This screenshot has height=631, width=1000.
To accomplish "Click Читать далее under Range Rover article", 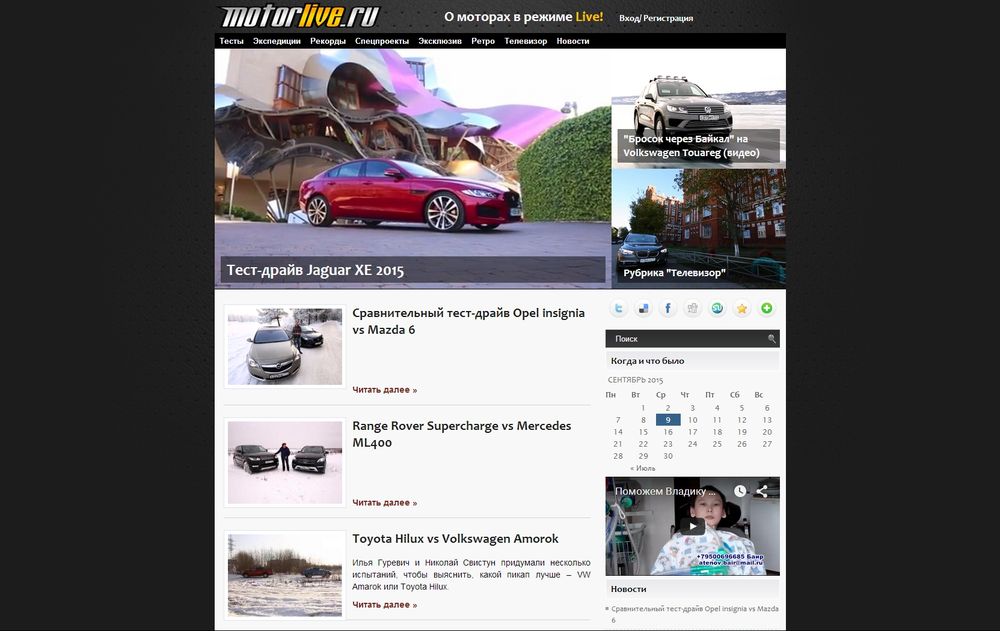I will click(385, 503).
